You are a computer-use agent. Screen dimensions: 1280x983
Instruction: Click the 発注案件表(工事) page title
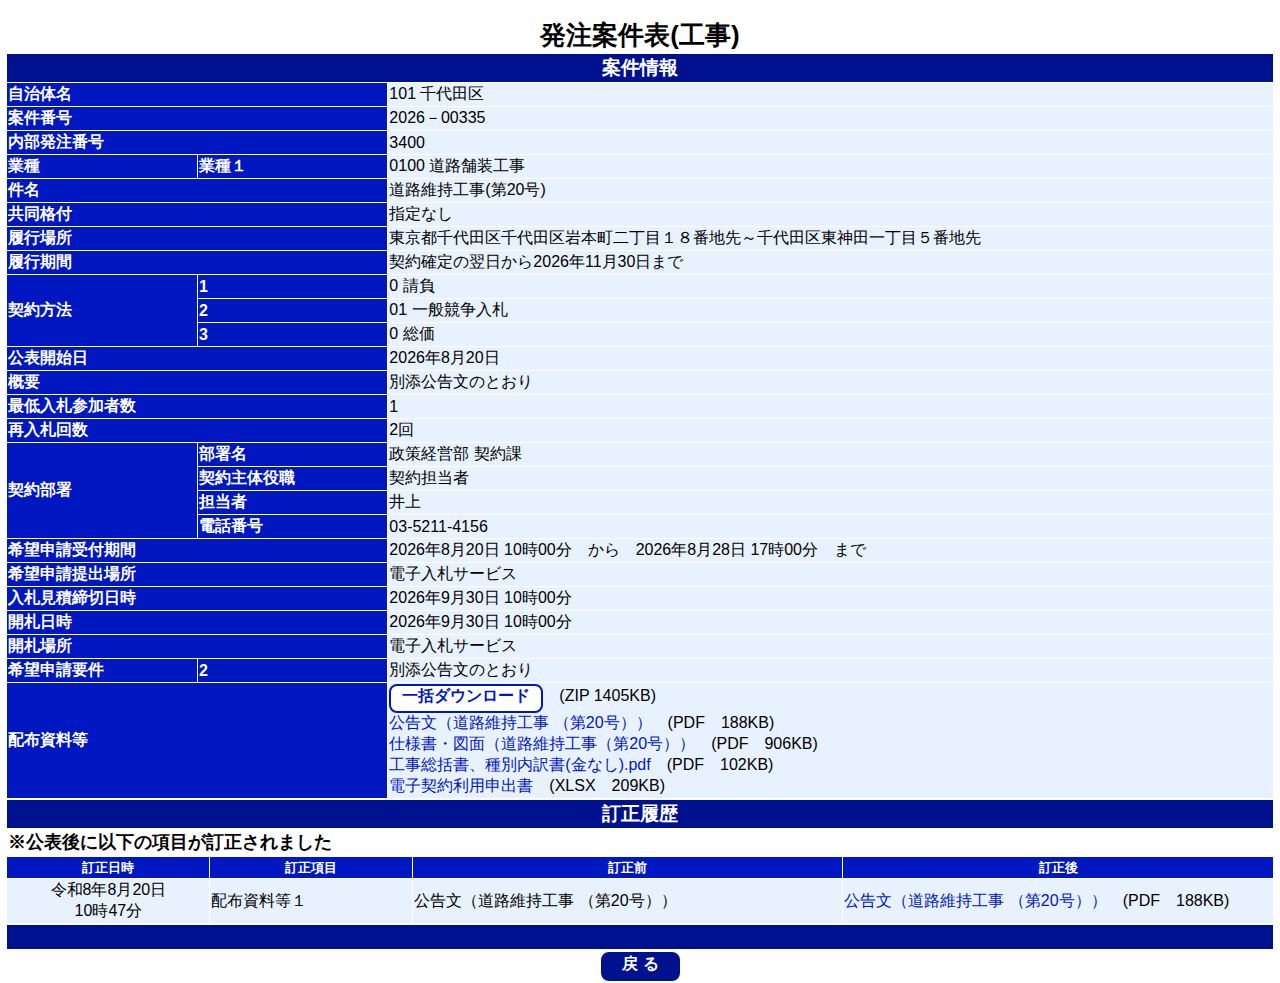coord(640,36)
